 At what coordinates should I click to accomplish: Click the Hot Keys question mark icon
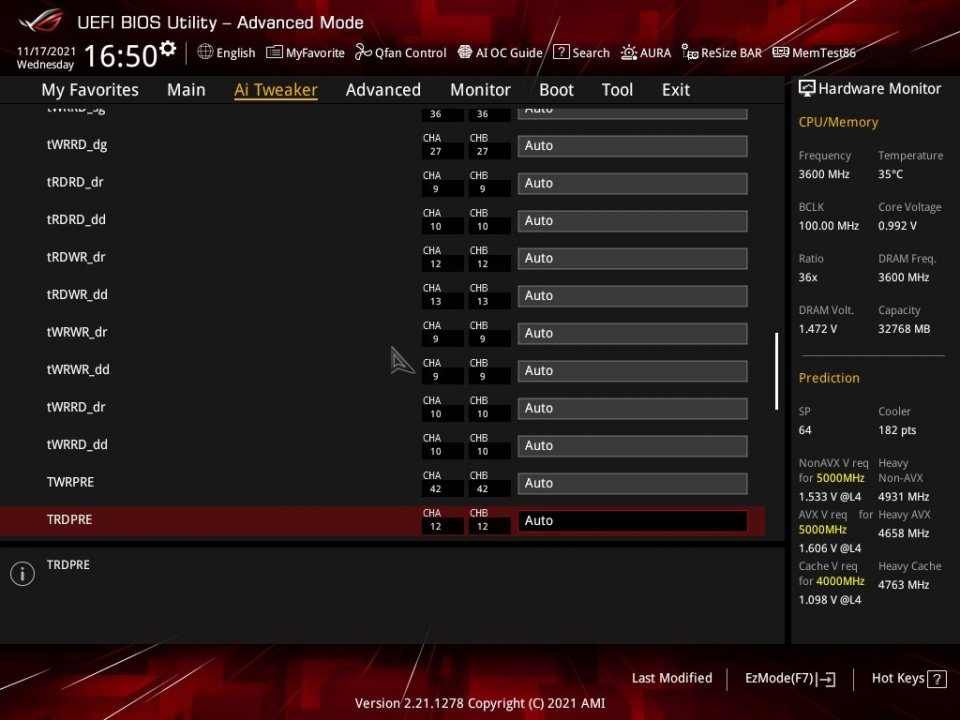(937, 679)
